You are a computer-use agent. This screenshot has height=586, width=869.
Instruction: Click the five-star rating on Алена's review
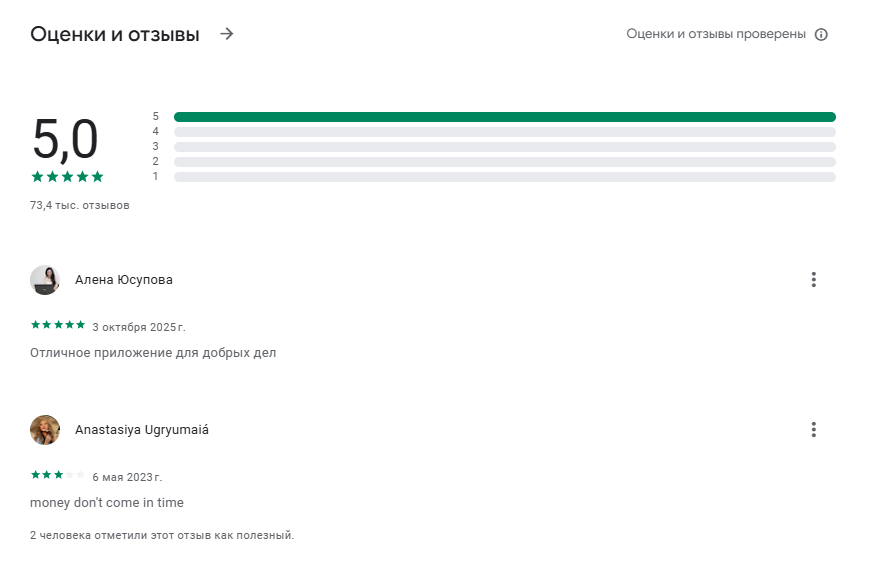click(58, 325)
